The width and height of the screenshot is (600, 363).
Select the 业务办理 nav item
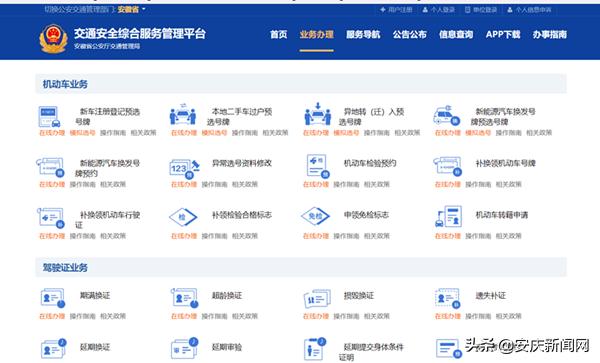316,34
